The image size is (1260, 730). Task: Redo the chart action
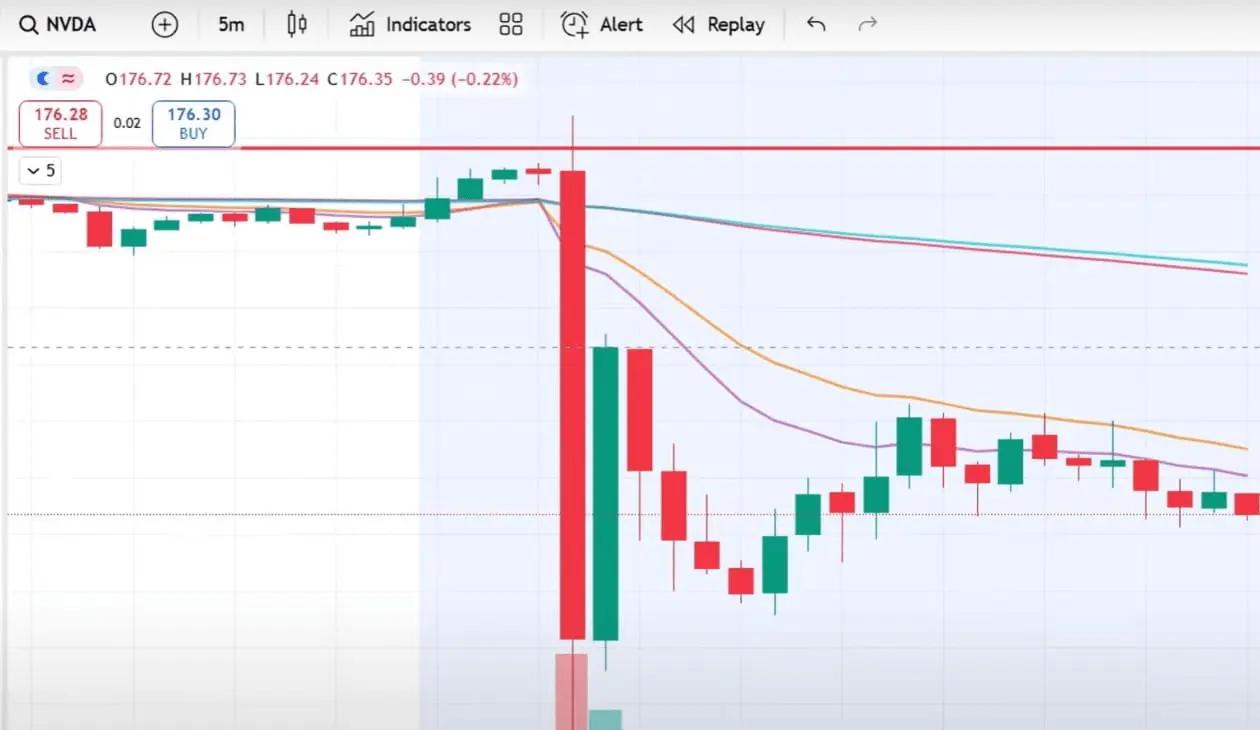[868, 24]
